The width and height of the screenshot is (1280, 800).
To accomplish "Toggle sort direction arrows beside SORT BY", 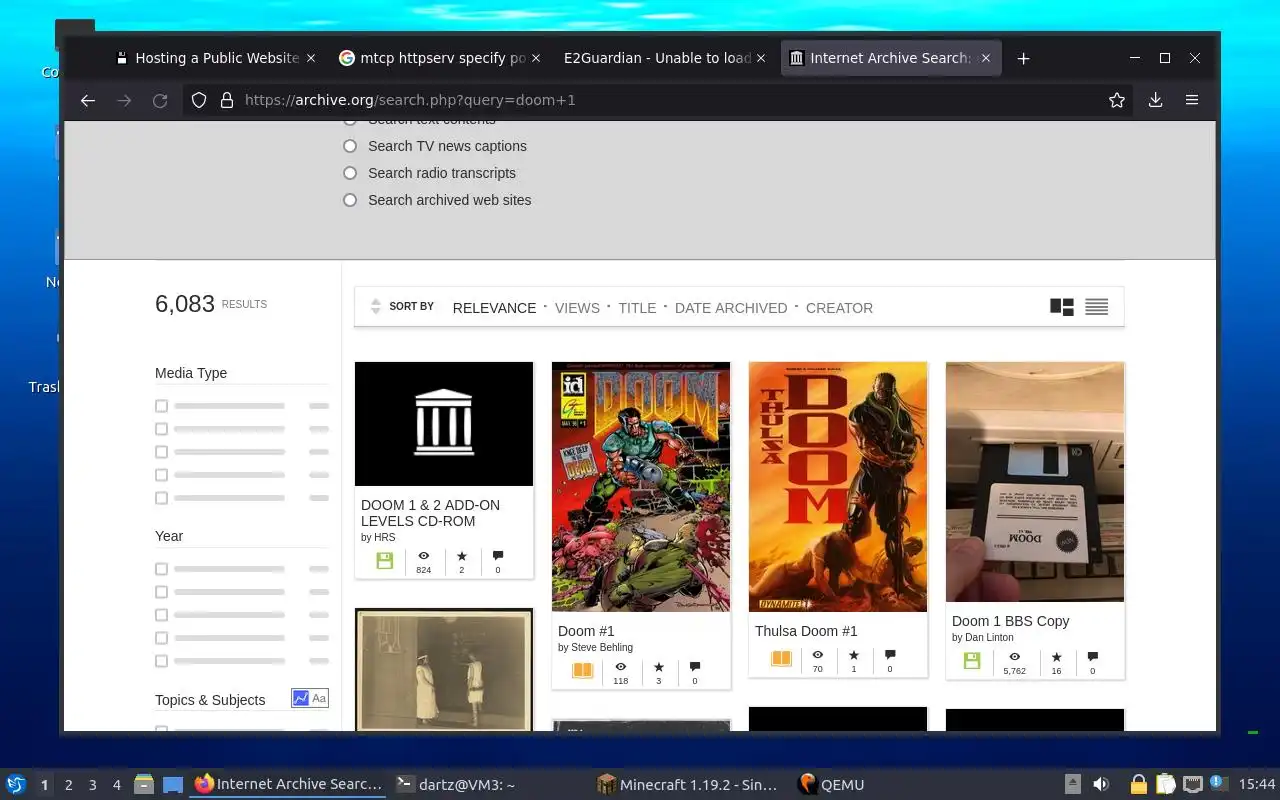I will pyautogui.click(x=376, y=307).
